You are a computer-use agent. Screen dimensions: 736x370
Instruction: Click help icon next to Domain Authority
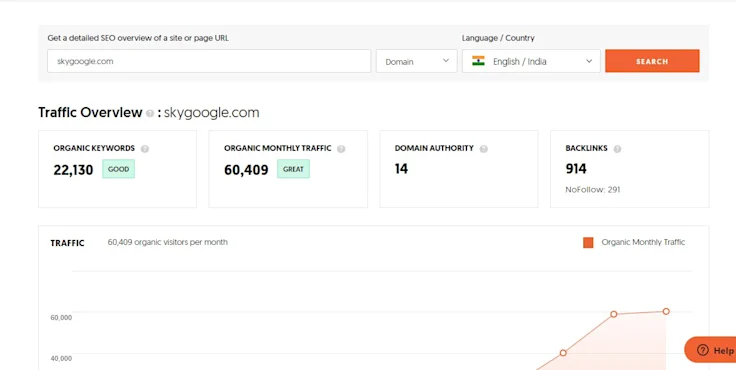click(x=483, y=149)
